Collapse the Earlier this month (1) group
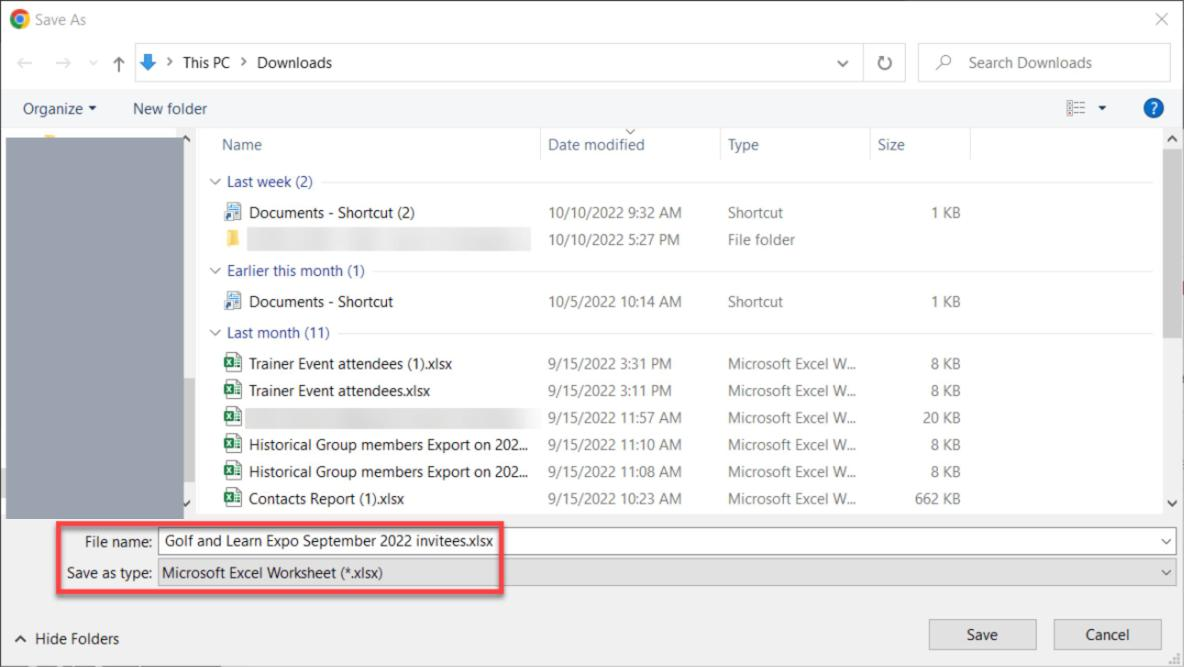1184x667 pixels. pyautogui.click(x=215, y=271)
